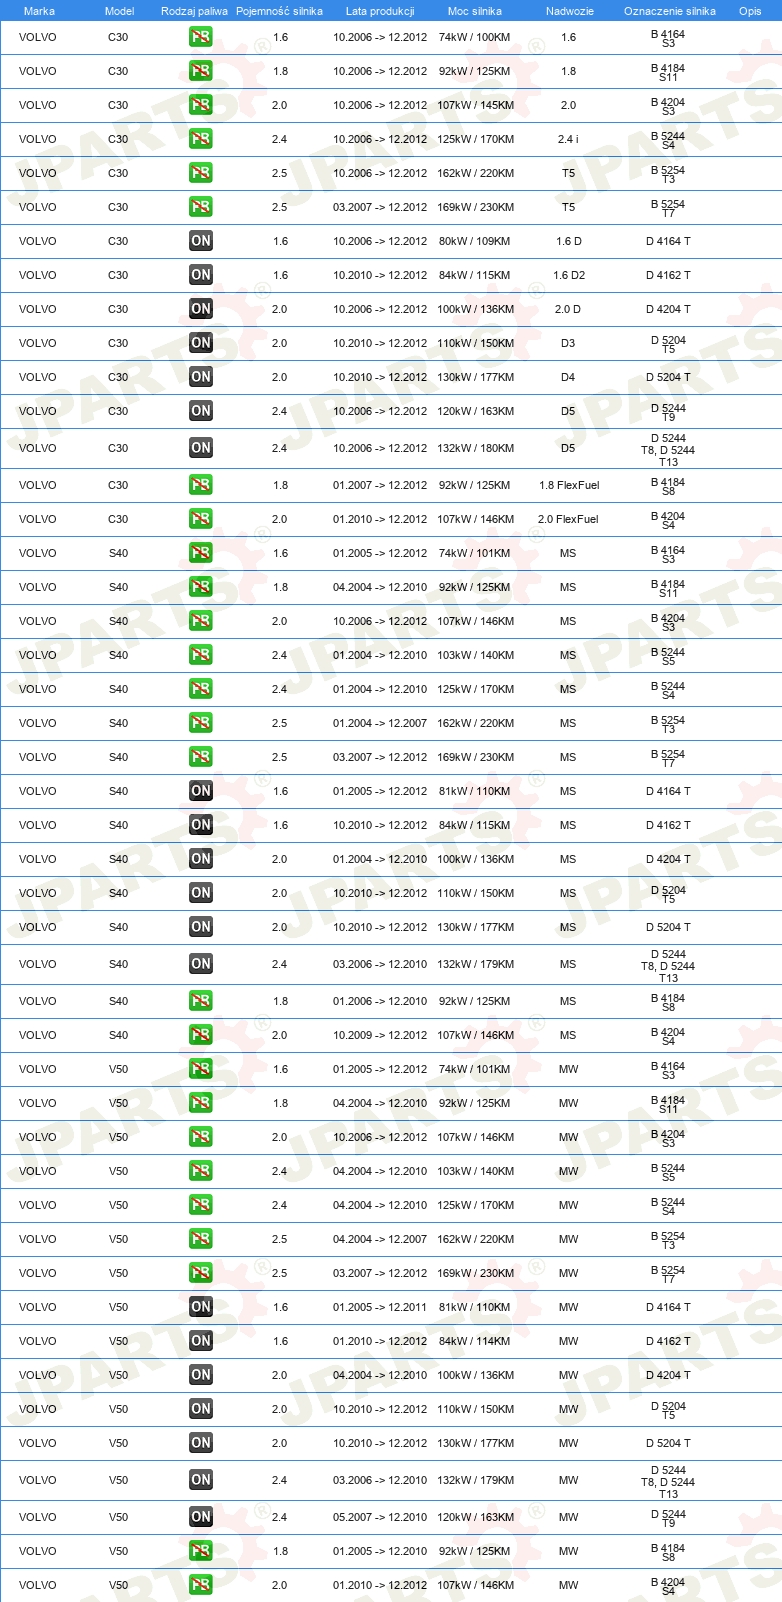The height and width of the screenshot is (1602, 782).
Task: Click production dates 01.2006 -> 12.2010
Action: (380, 1001)
